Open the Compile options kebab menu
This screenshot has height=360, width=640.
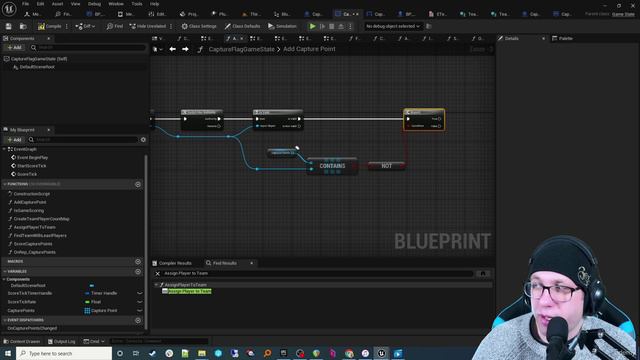click(x=67, y=26)
